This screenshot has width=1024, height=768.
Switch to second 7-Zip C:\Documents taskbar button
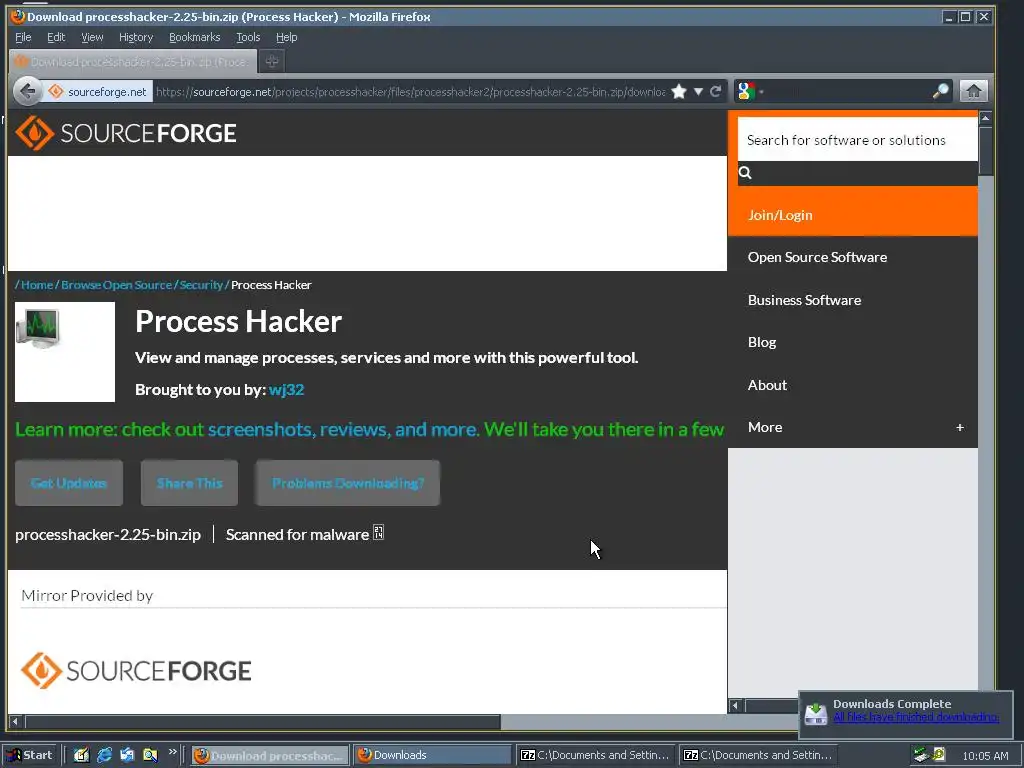[759, 755]
